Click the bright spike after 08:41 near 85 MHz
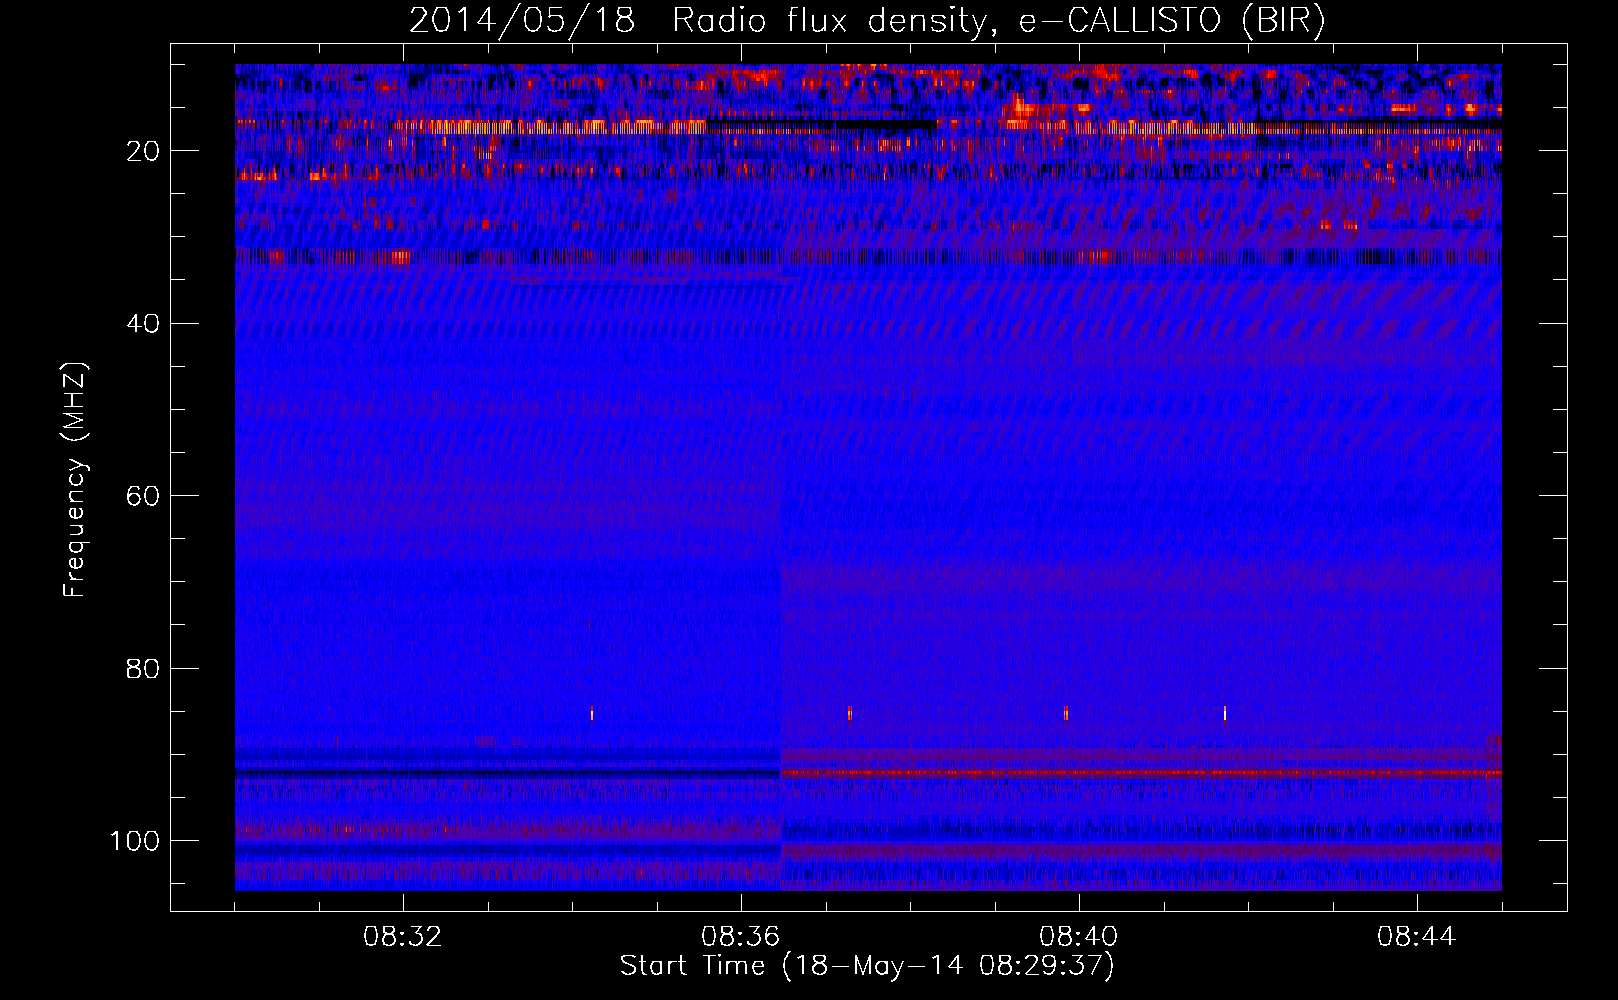Image resolution: width=1618 pixels, height=1000 pixels. click(1225, 713)
